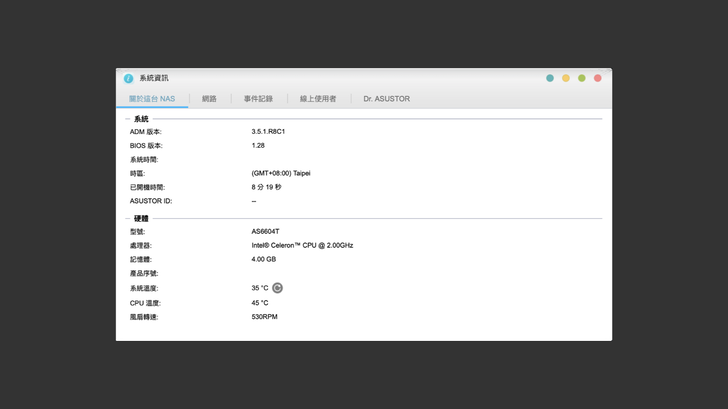Viewport: 728px width, 409px height.
Task: Collapse the 系統 section
Action: pos(140,119)
